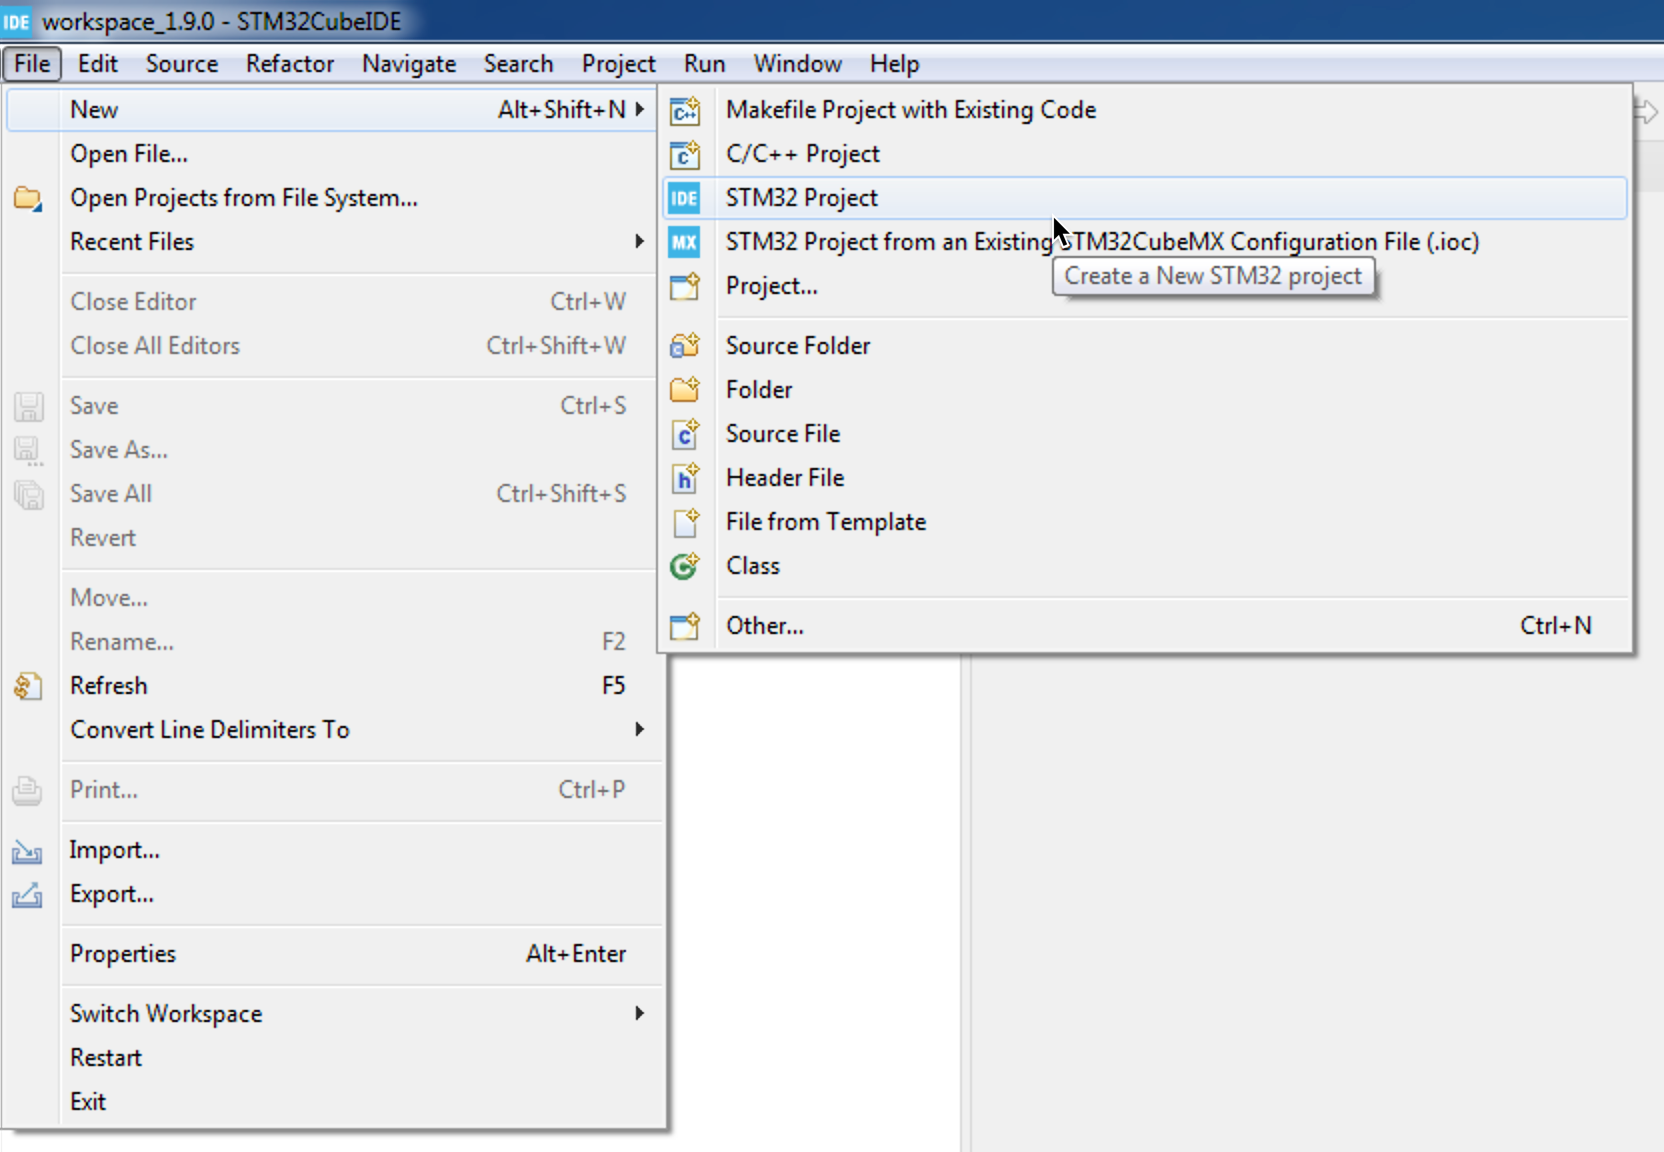Viewport: 1664px width, 1152px height.
Task: Click the Export icon in the File menu
Action: (27, 895)
